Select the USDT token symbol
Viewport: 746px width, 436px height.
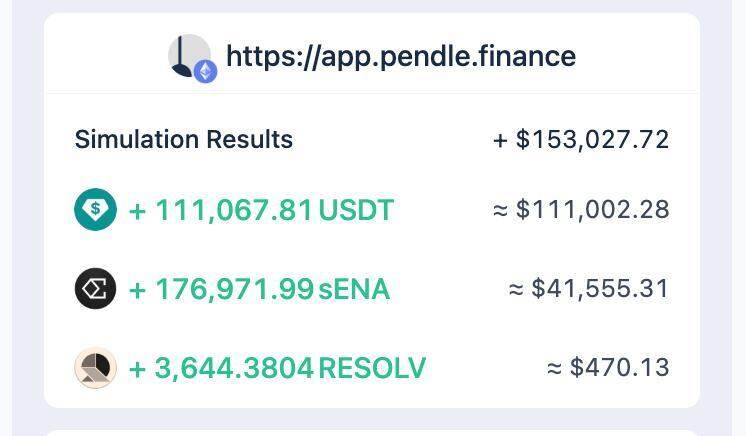(x=356, y=210)
